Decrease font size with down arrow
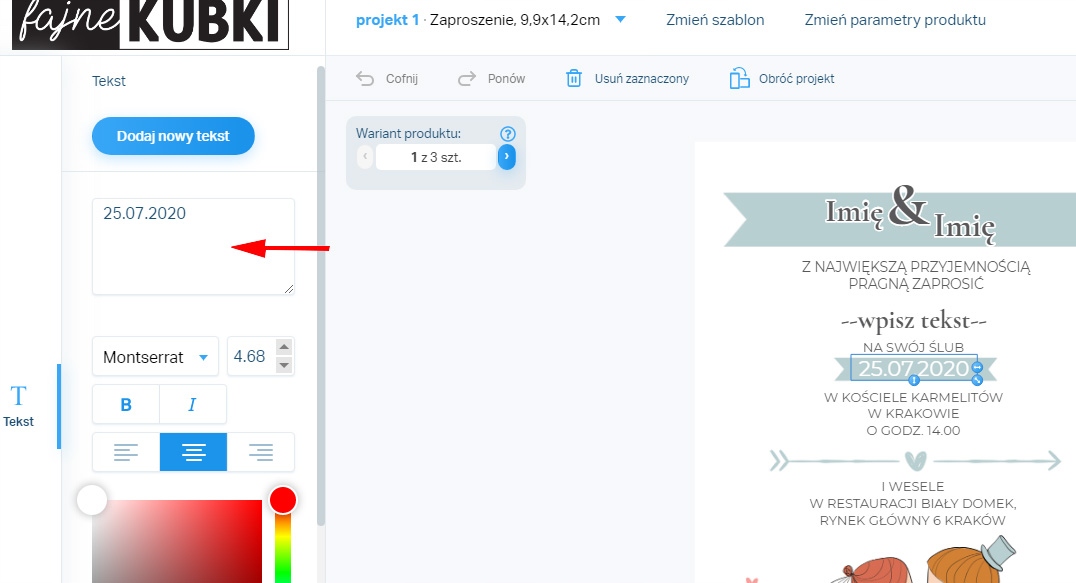This screenshot has width=1076, height=583. pyautogui.click(x=284, y=365)
